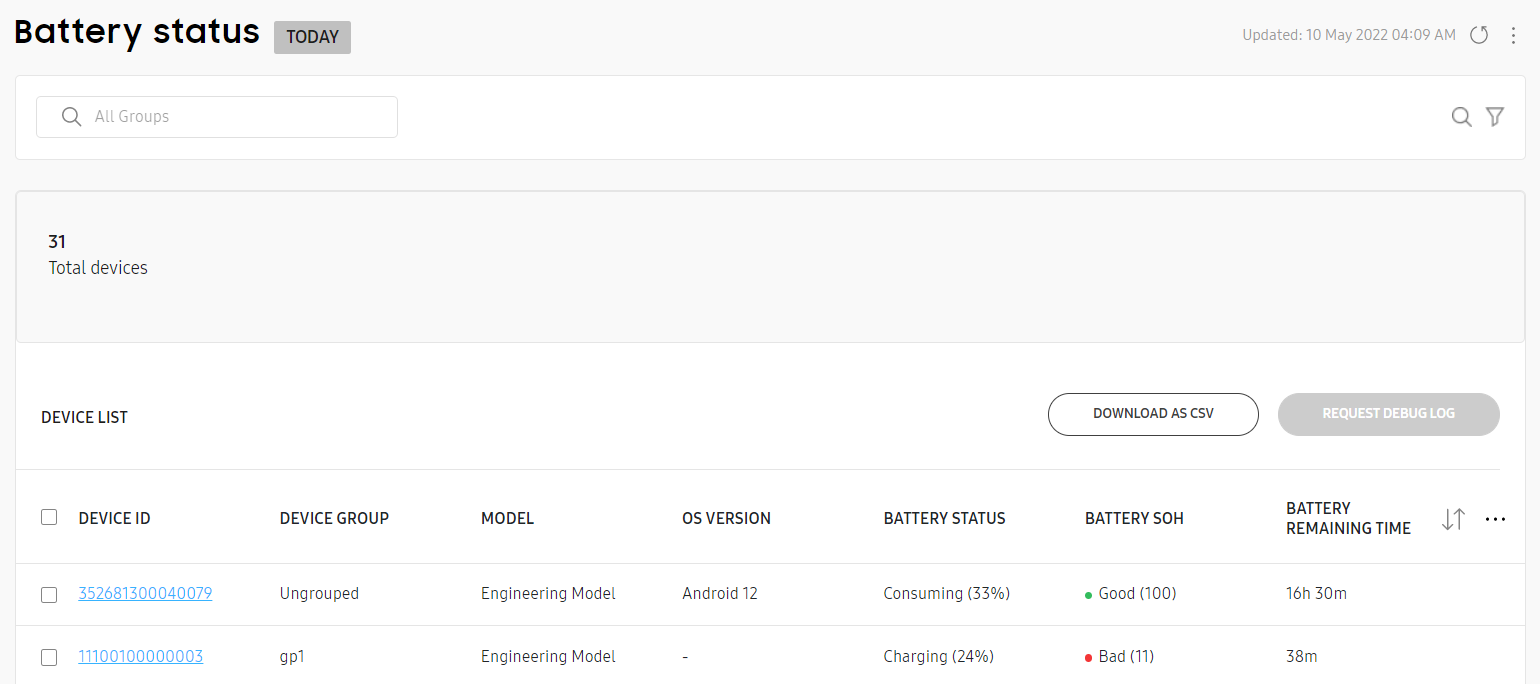Open device link 11100100000003
The width and height of the screenshot is (1540, 684).
point(141,656)
